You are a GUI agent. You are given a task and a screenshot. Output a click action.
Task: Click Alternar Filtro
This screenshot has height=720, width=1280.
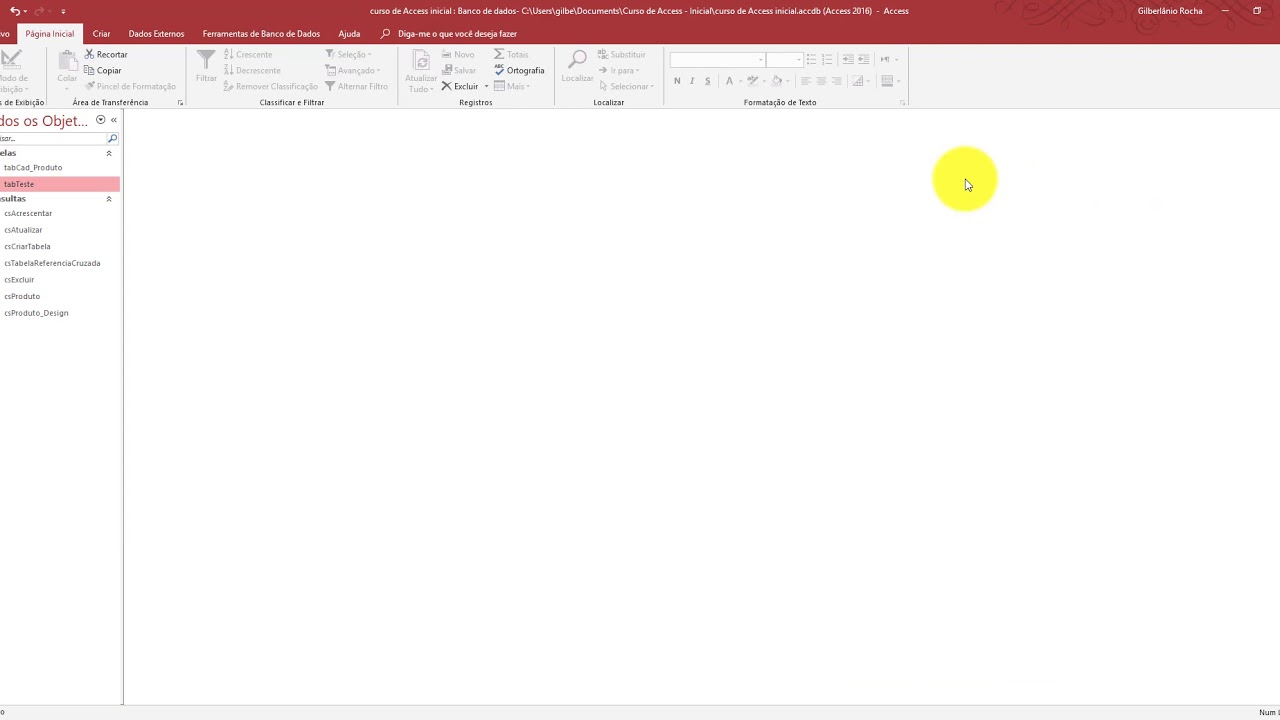click(x=357, y=86)
